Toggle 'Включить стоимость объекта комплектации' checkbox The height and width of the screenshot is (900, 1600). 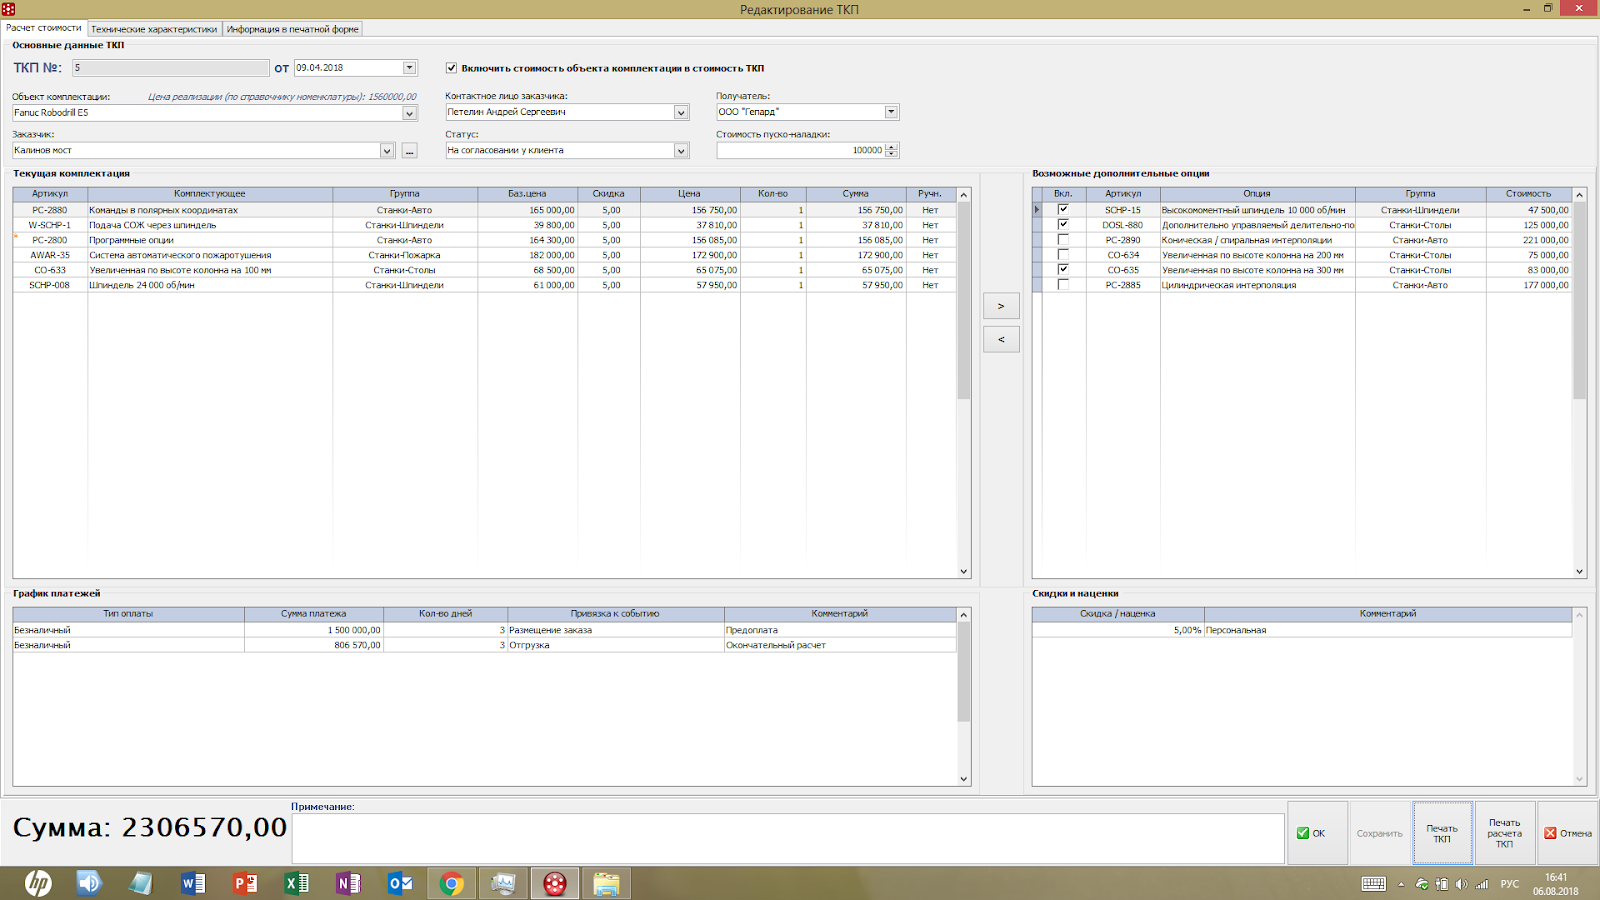(451, 68)
